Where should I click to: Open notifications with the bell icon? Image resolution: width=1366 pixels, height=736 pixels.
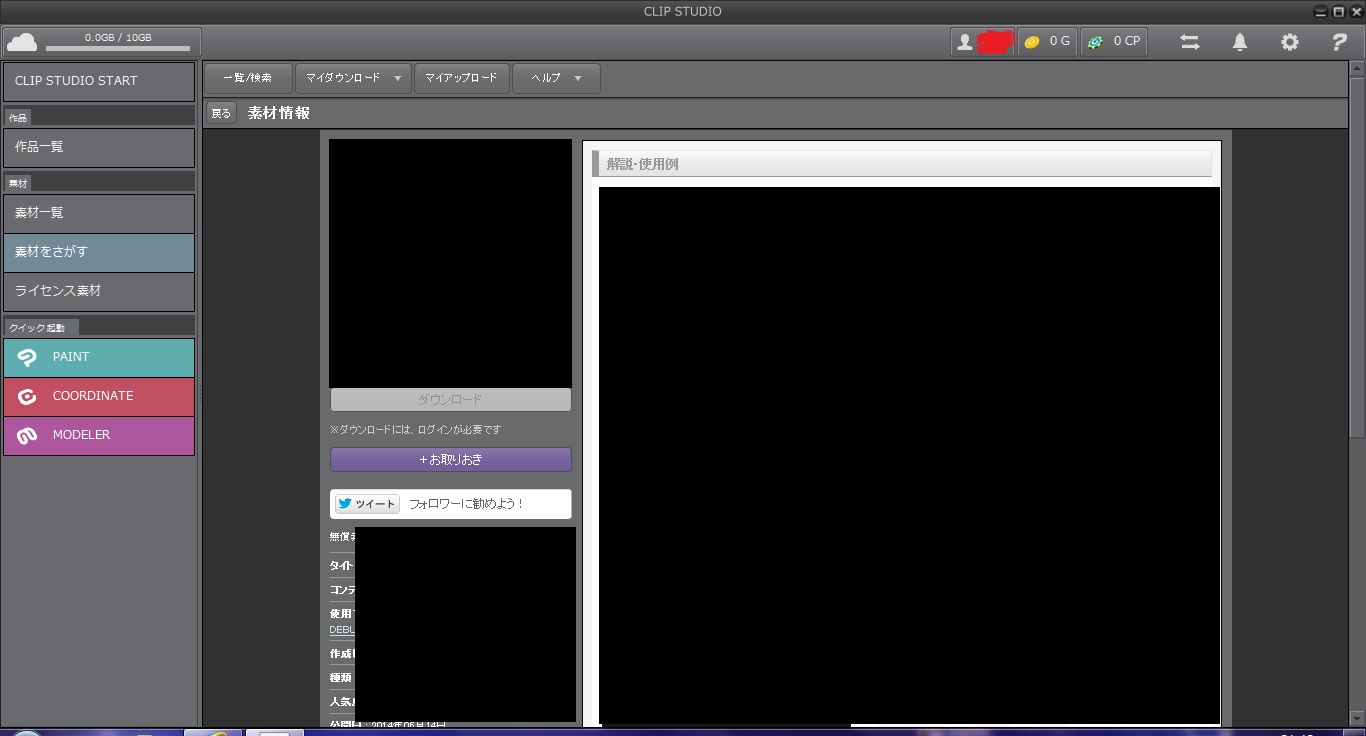point(1240,42)
